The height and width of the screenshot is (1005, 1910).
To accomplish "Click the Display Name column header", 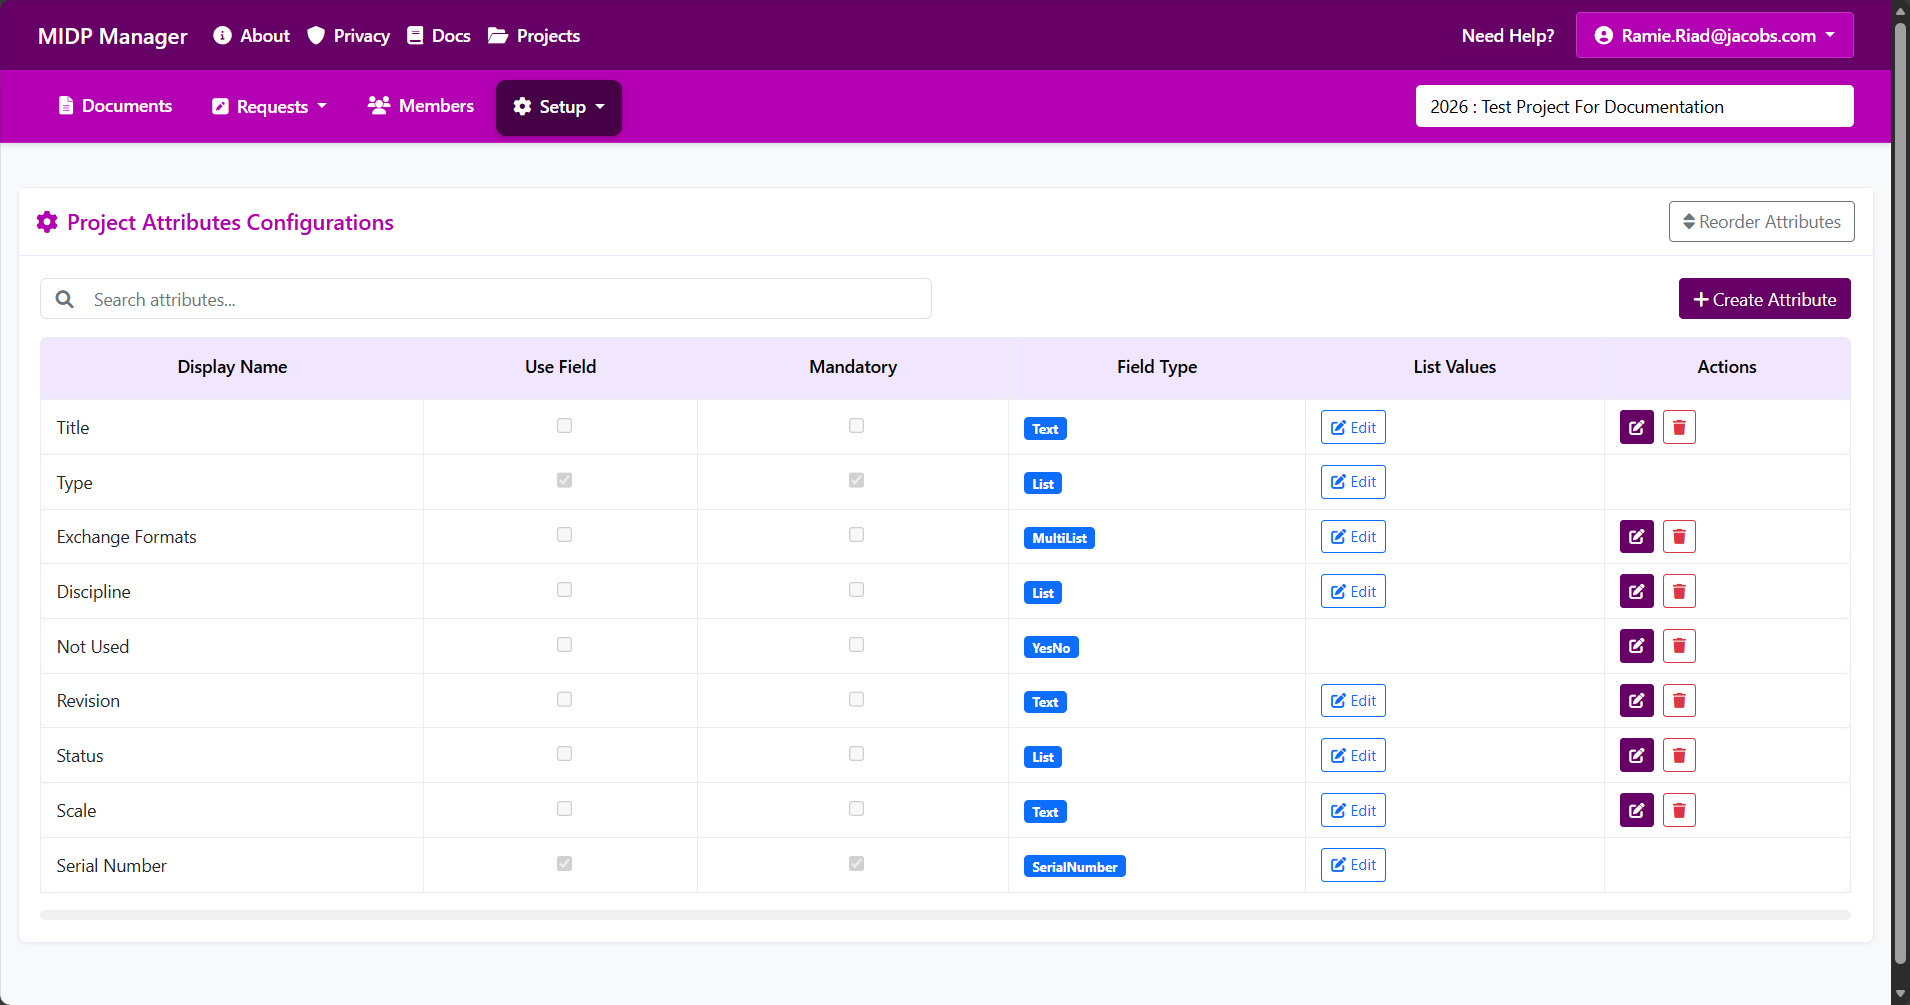I will tap(232, 367).
